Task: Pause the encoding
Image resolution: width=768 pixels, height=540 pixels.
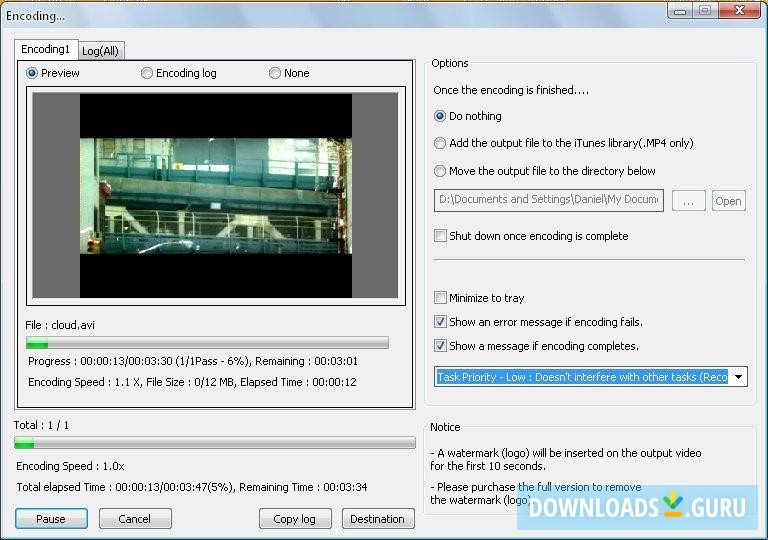Action: [51, 518]
